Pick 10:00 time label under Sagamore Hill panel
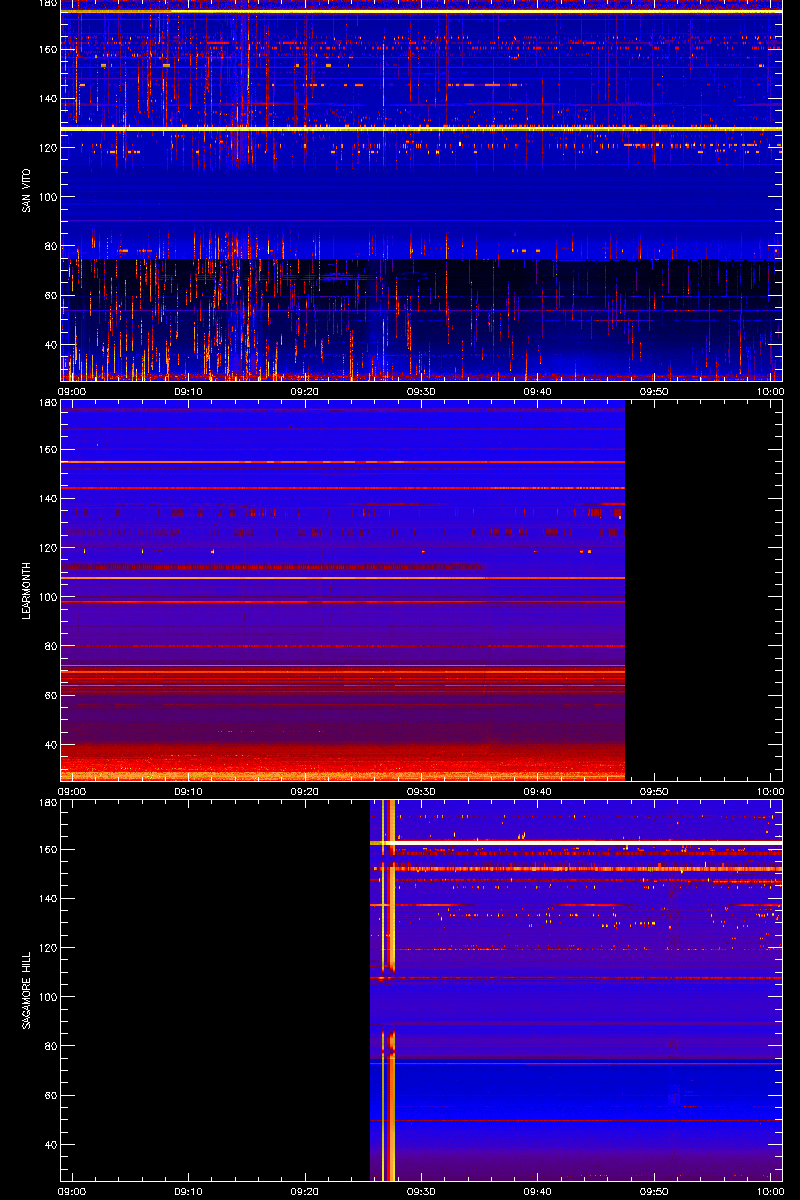Screen dimensions: 800x1200 (x=770, y=1191)
